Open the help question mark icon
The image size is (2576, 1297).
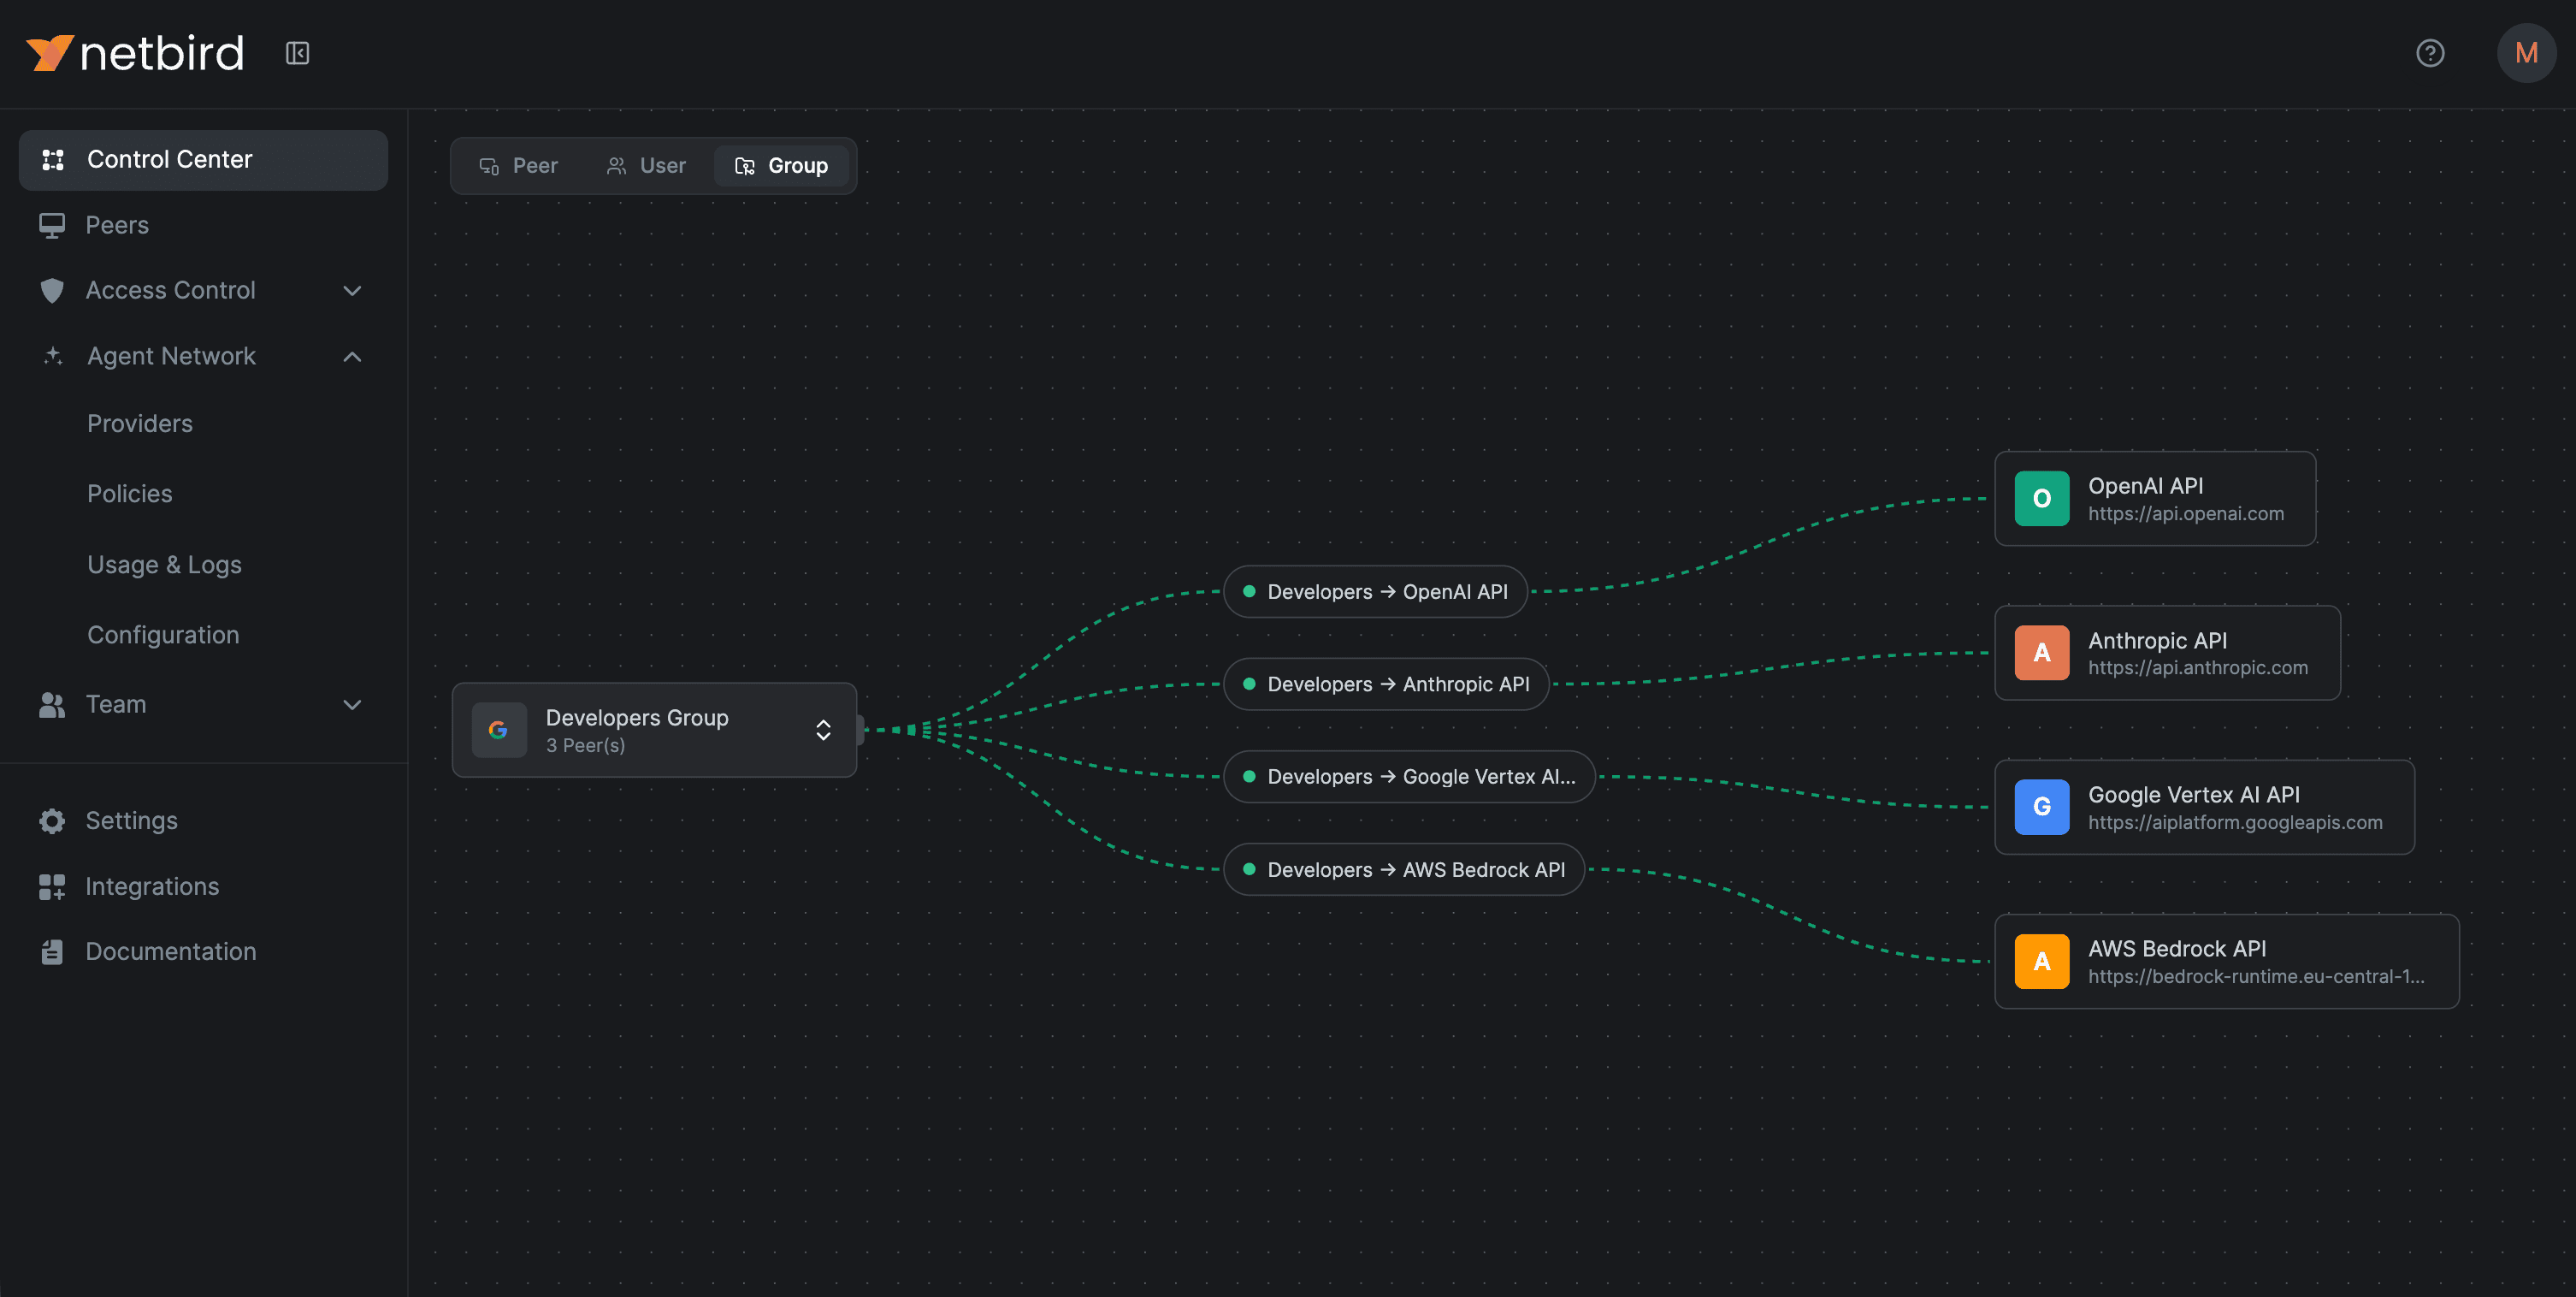[2430, 53]
